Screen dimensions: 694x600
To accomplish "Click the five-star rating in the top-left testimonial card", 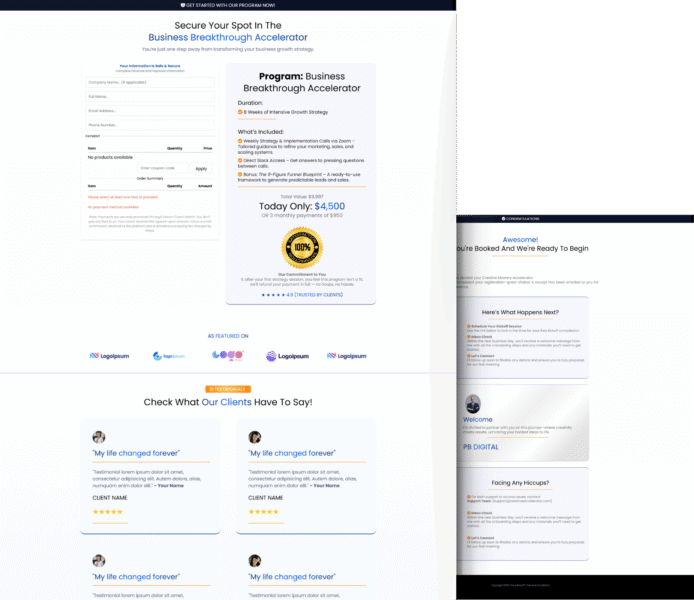I will 108,512.
